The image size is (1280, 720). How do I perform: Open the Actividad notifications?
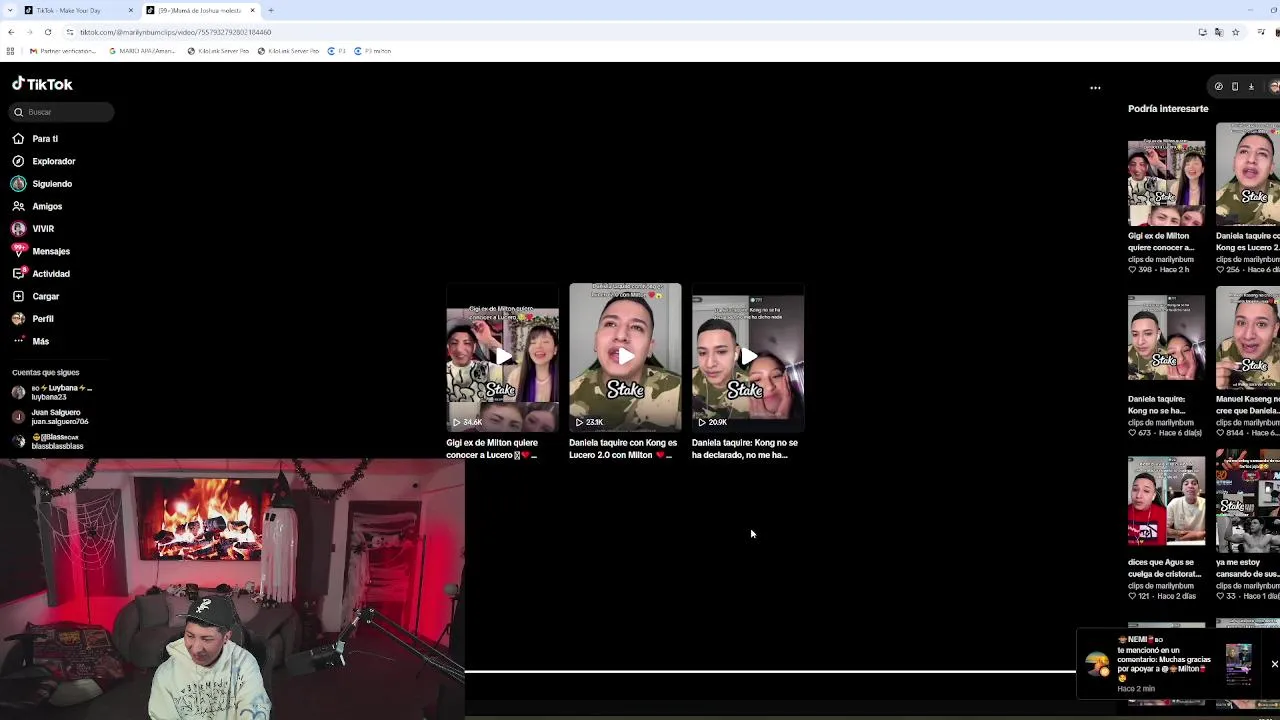click(x=51, y=274)
